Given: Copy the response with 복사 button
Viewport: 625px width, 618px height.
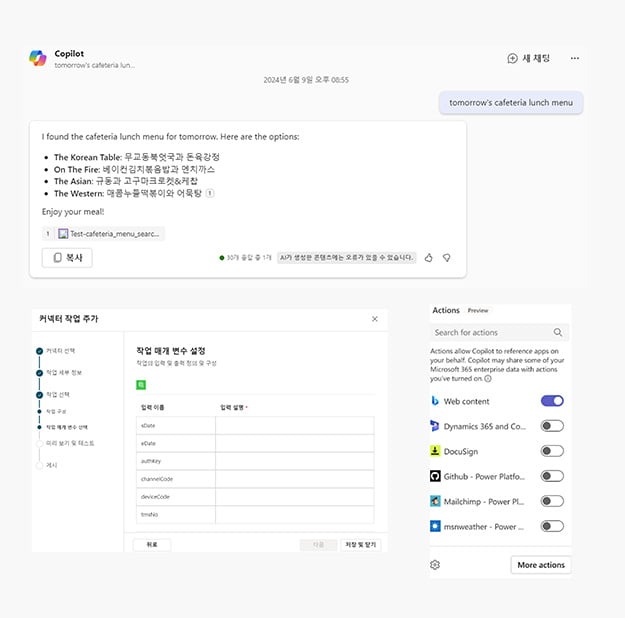Looking at the screenshot, I should (67, 258).
